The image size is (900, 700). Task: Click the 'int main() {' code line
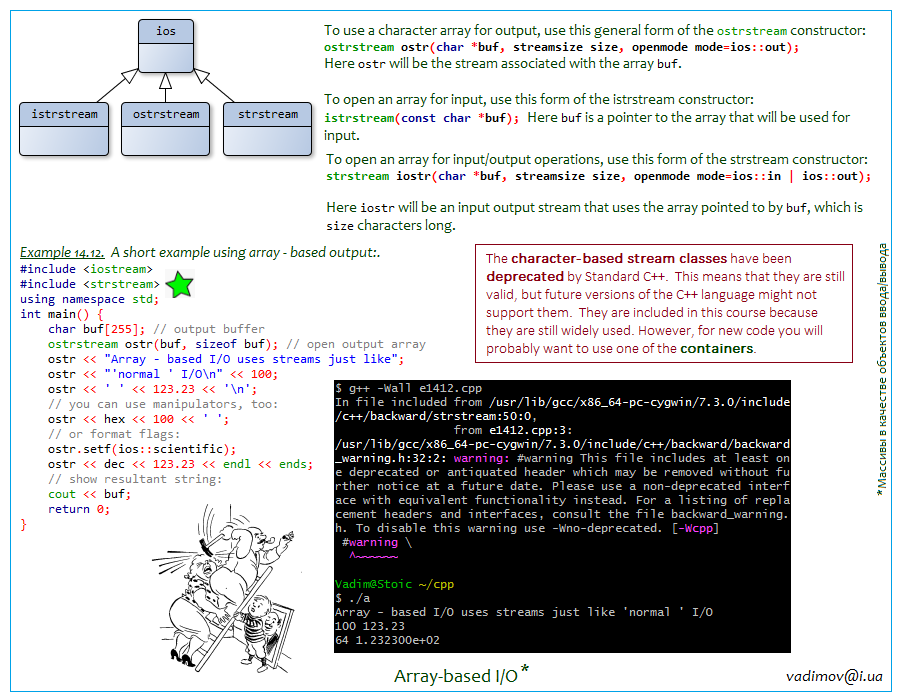pyautogui.click(x=61, y=314)
